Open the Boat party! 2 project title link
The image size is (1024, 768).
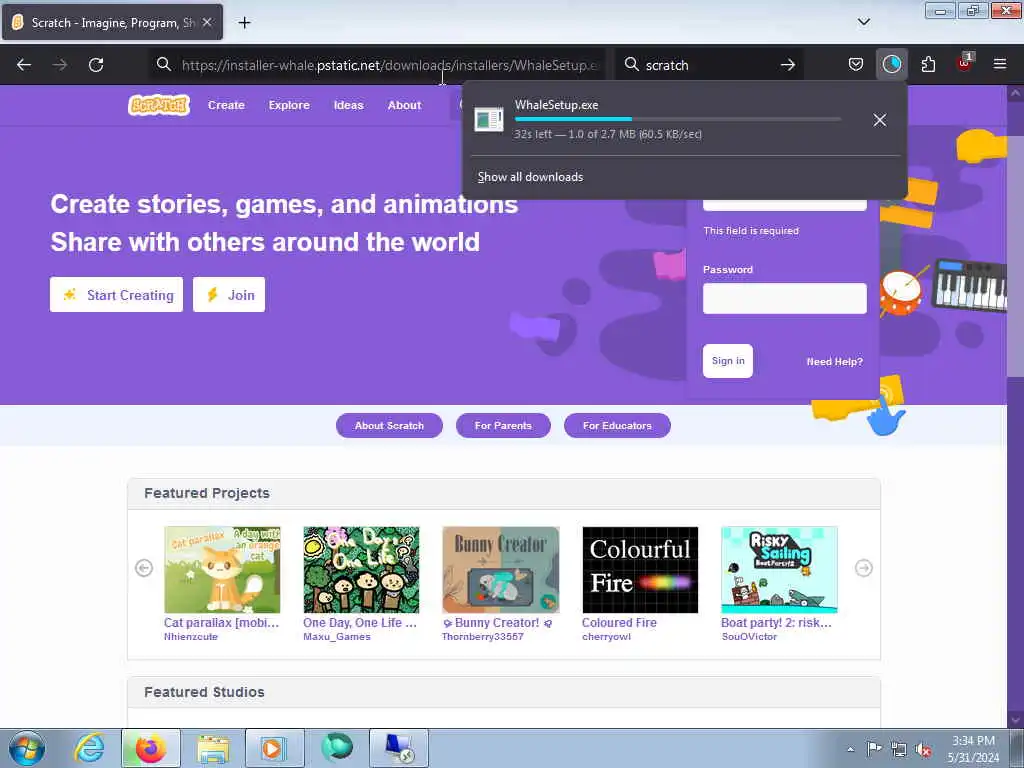(776, 623)
